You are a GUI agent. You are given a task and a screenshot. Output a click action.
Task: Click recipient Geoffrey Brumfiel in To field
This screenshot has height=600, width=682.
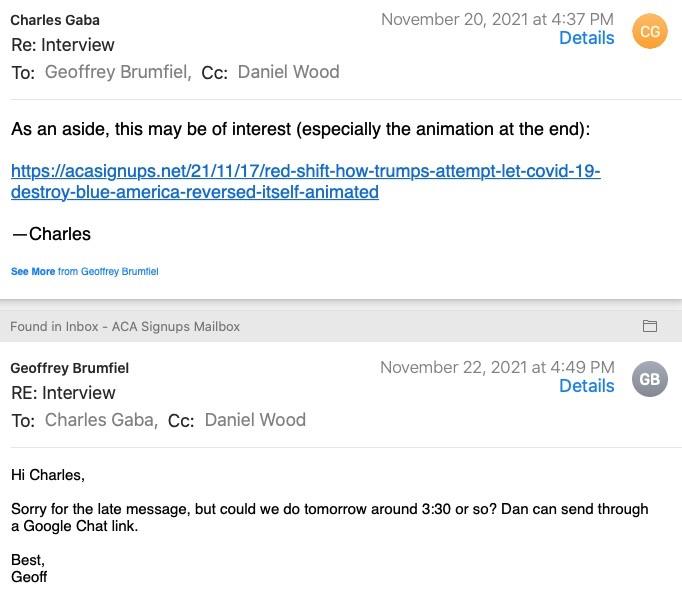coord(117,72)
